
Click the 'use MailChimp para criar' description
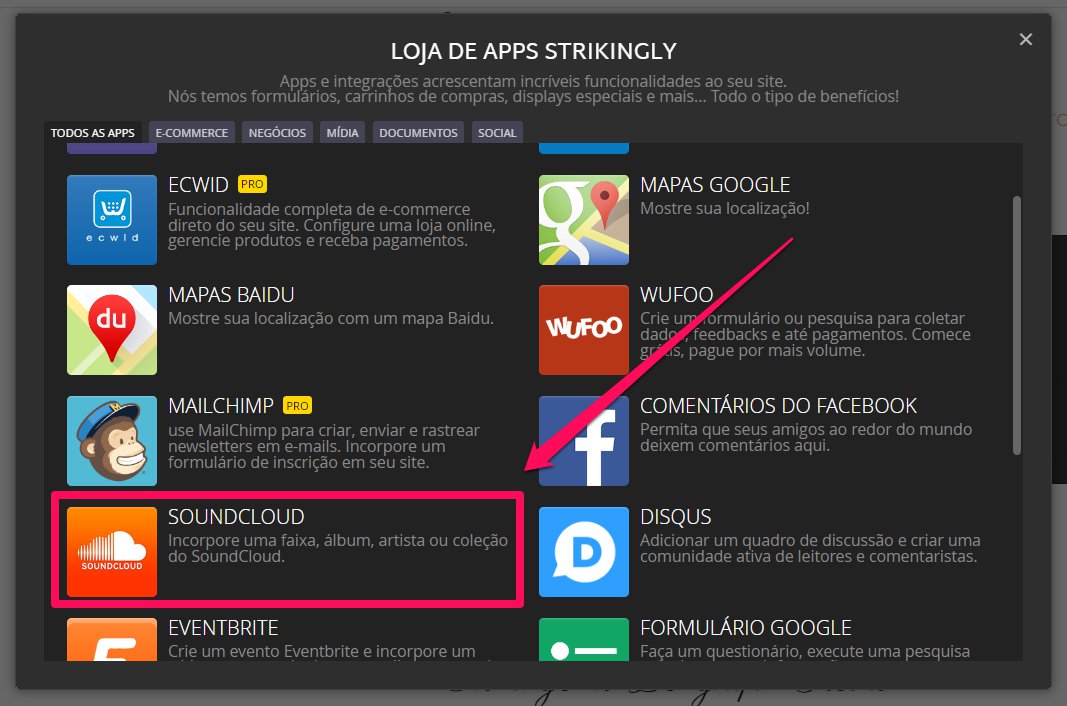(x=324, y=446)
